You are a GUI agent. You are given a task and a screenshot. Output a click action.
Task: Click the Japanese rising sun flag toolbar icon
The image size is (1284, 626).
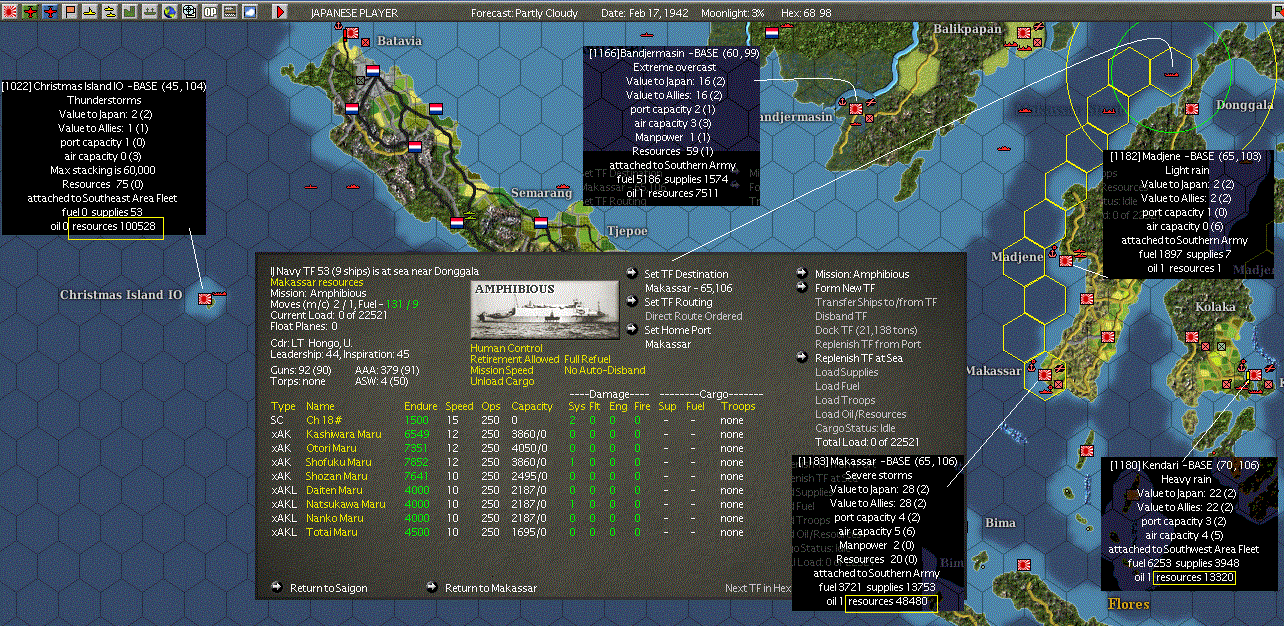pos(10,12)
